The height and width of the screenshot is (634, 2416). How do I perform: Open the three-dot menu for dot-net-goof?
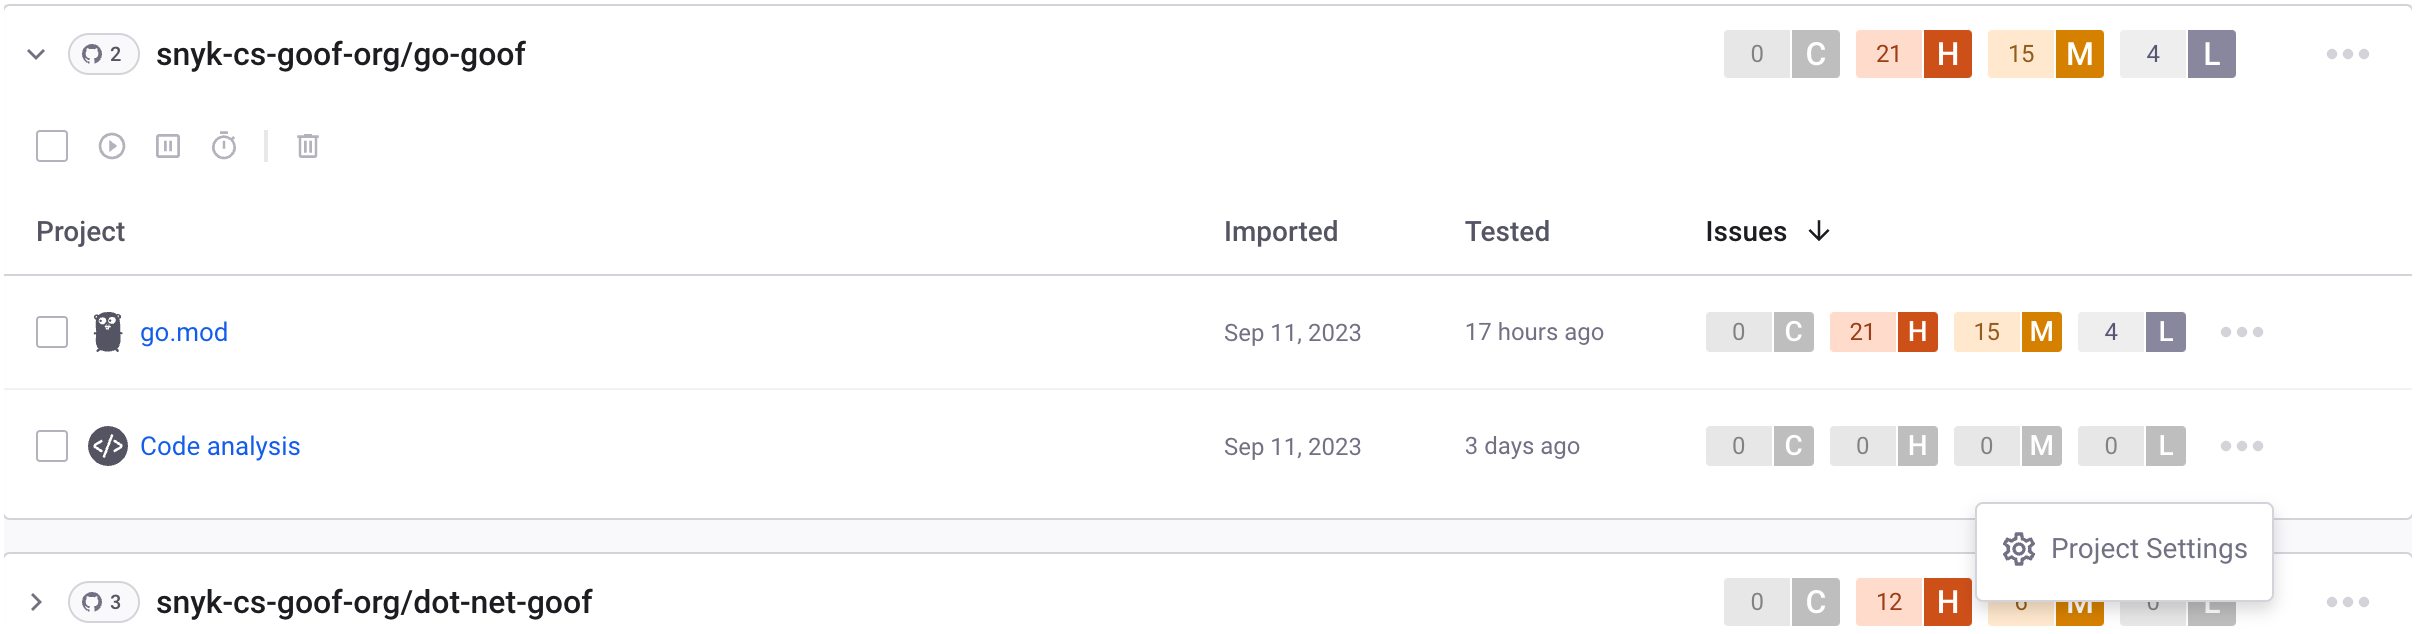click(2348, 601)
